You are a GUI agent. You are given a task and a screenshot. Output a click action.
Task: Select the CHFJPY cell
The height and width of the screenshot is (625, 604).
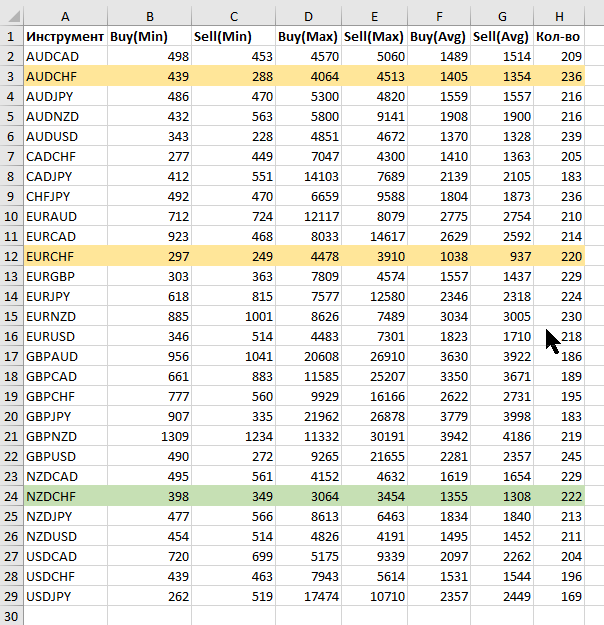(x=65, y=196)
